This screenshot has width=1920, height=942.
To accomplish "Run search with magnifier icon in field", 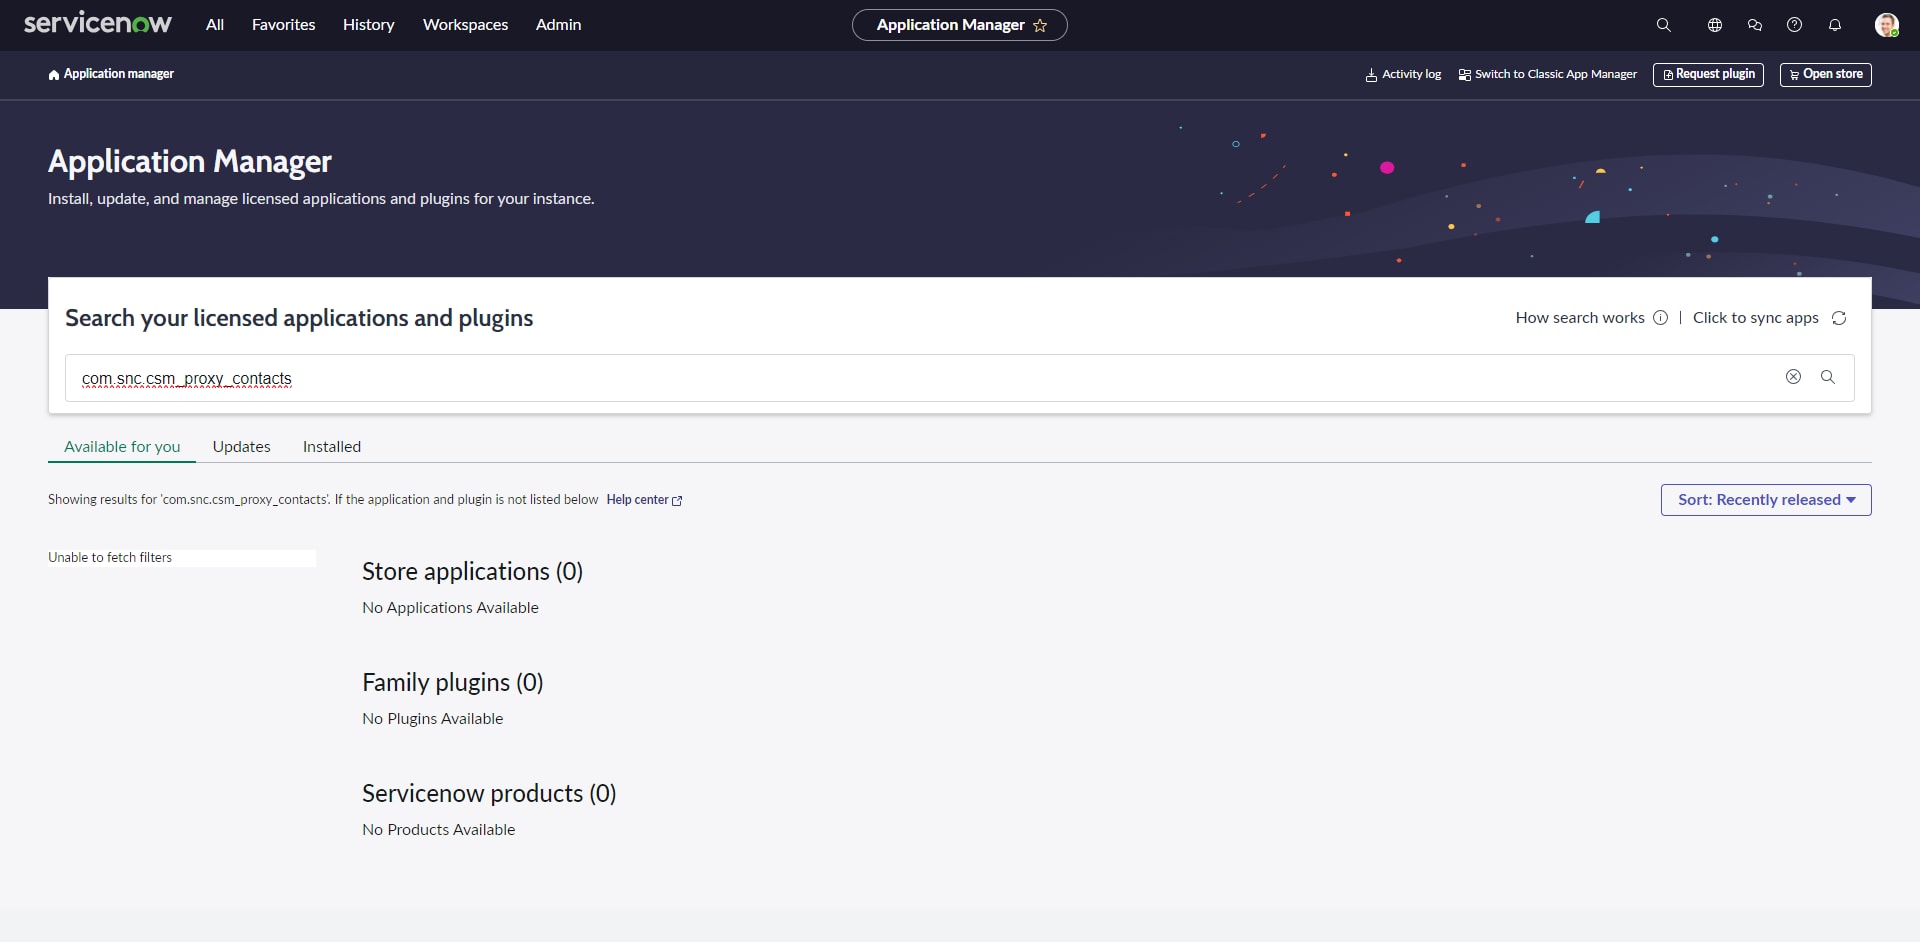I will tap(1828, 377).
